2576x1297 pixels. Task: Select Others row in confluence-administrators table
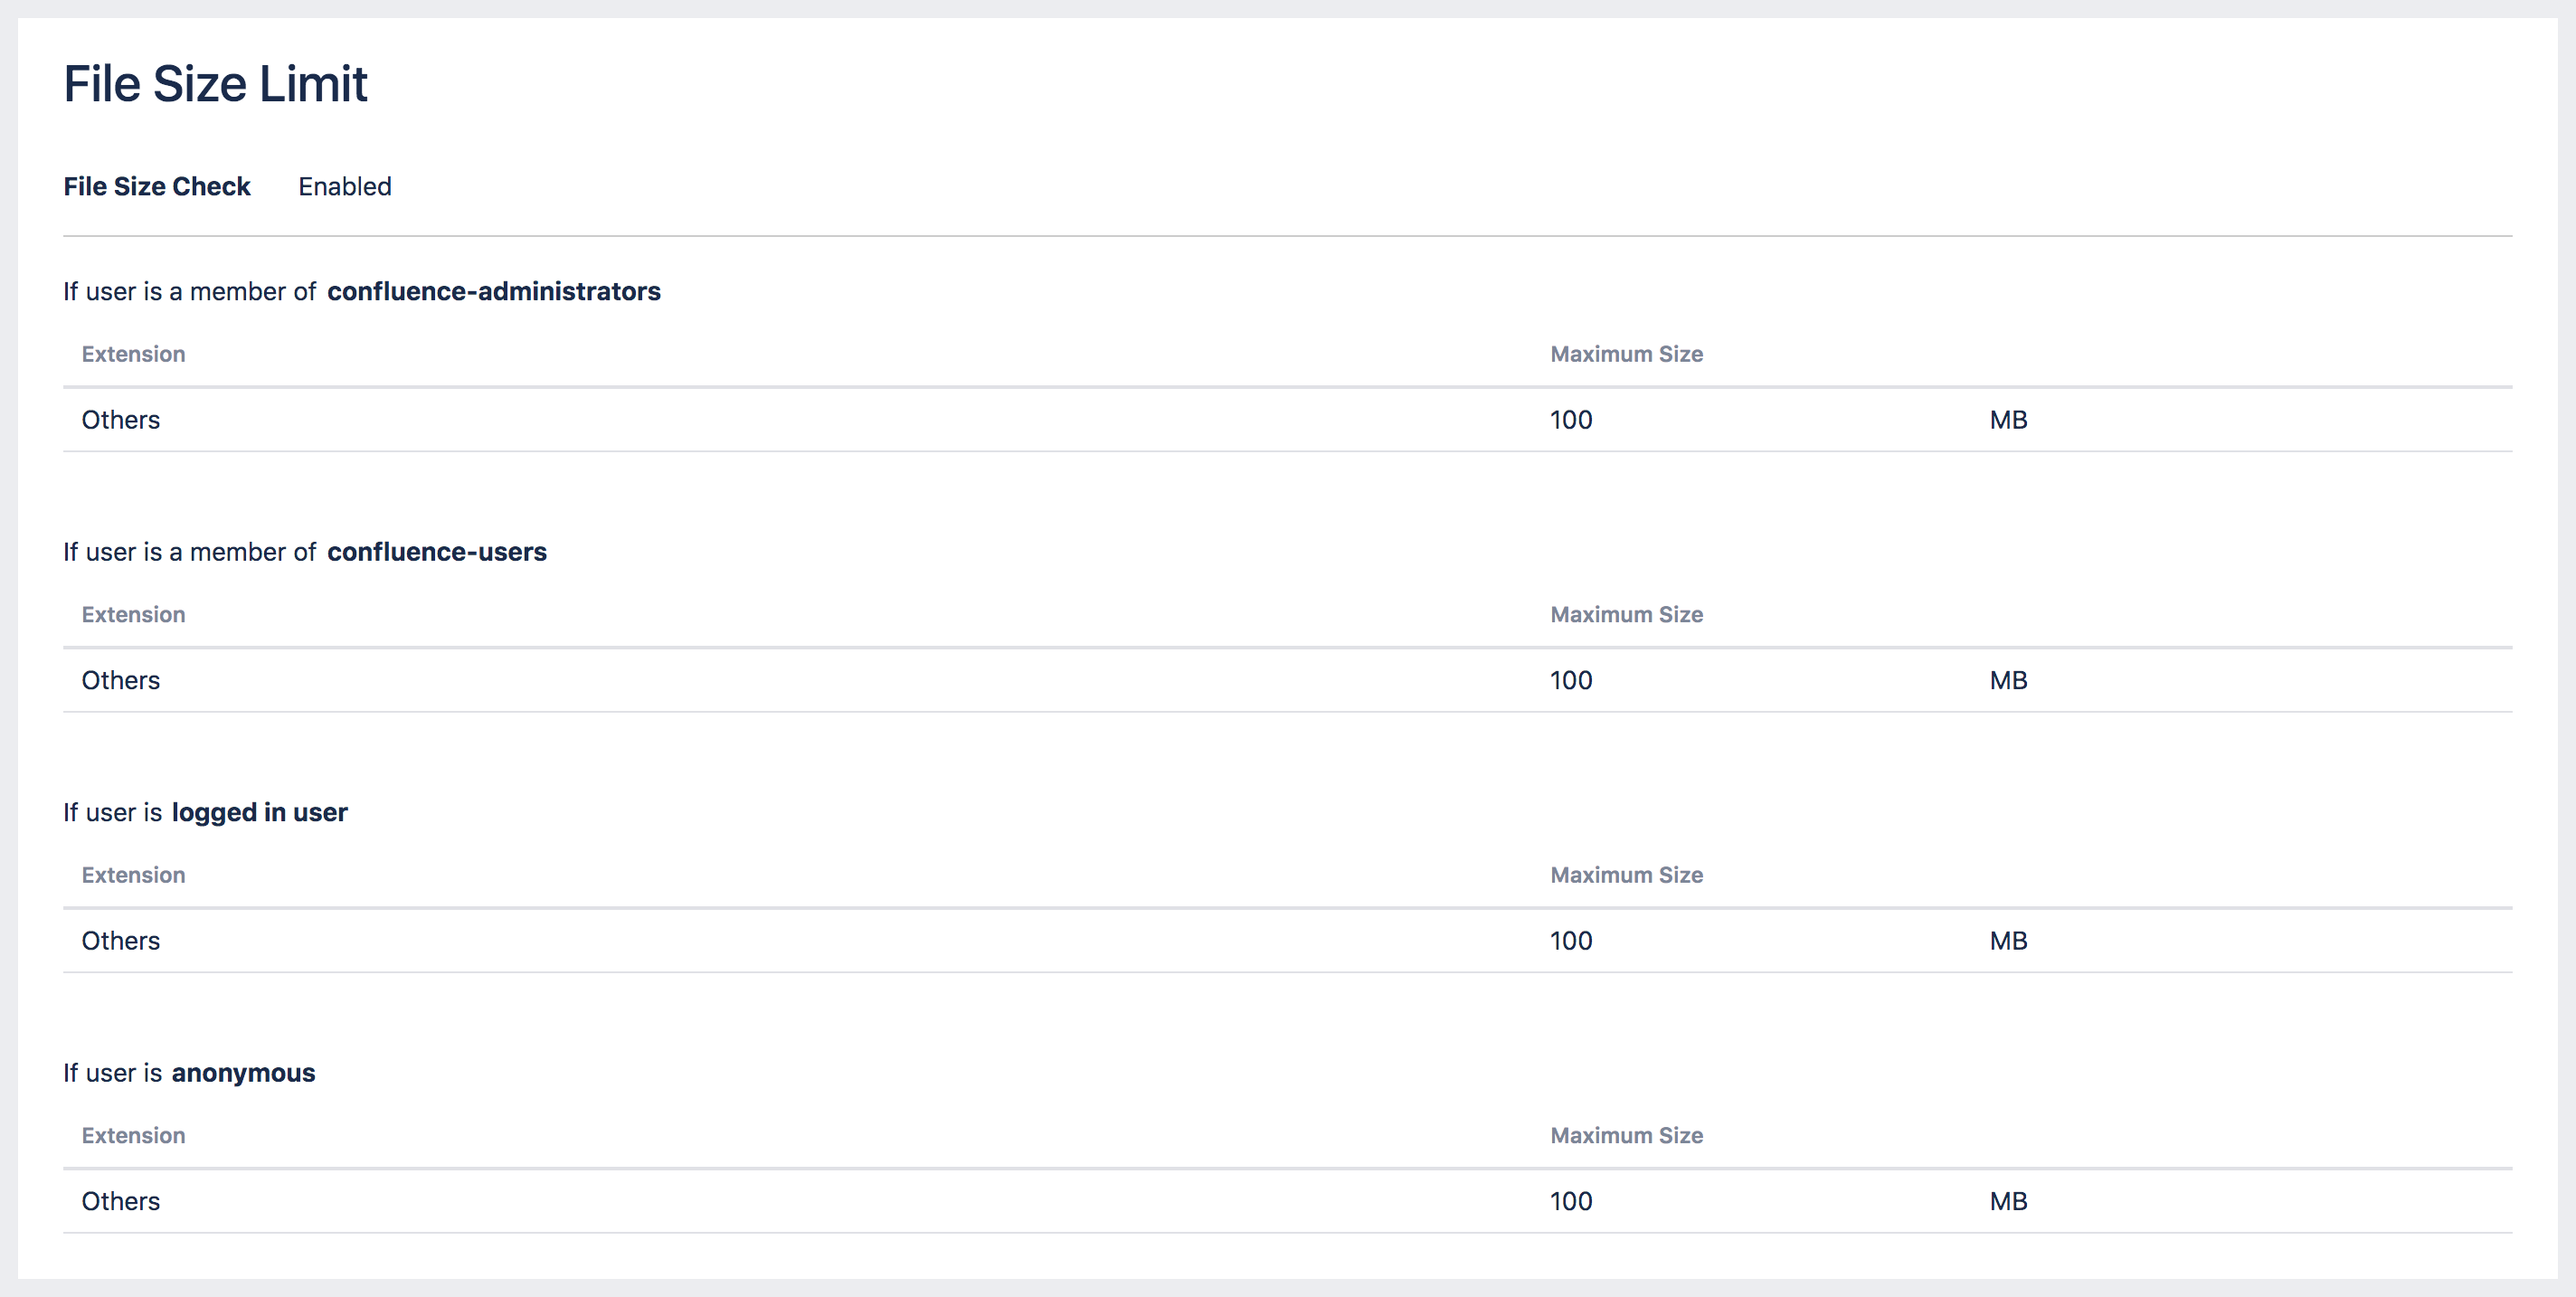point(121,420)
